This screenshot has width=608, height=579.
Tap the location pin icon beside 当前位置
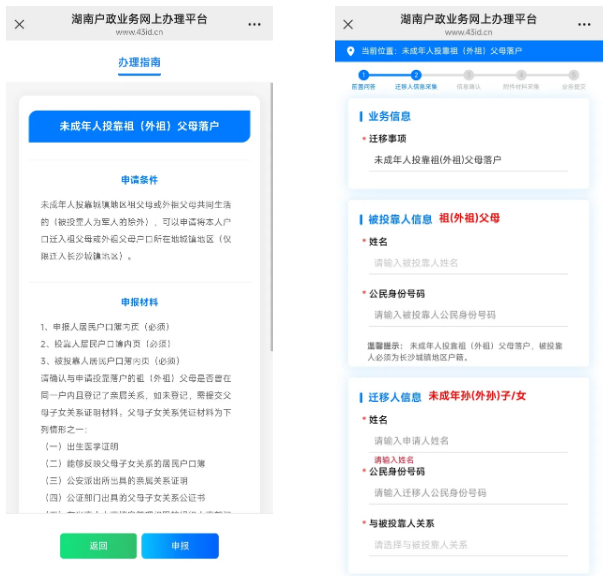pos(349,51)
